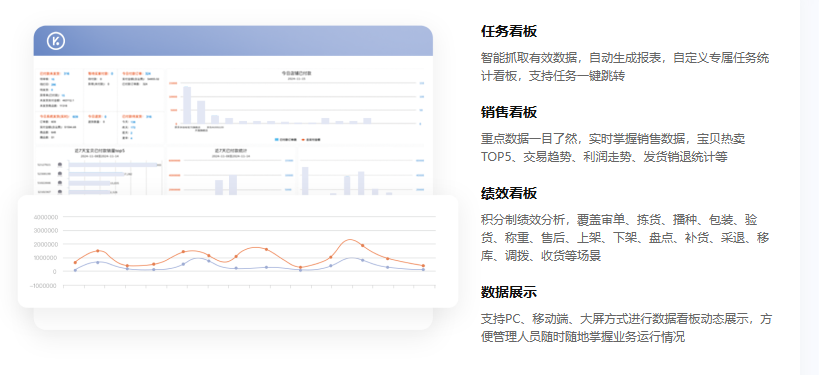Select the 销售看板 heading
Screen dimensions: 819x375
(x=509, y=112)
